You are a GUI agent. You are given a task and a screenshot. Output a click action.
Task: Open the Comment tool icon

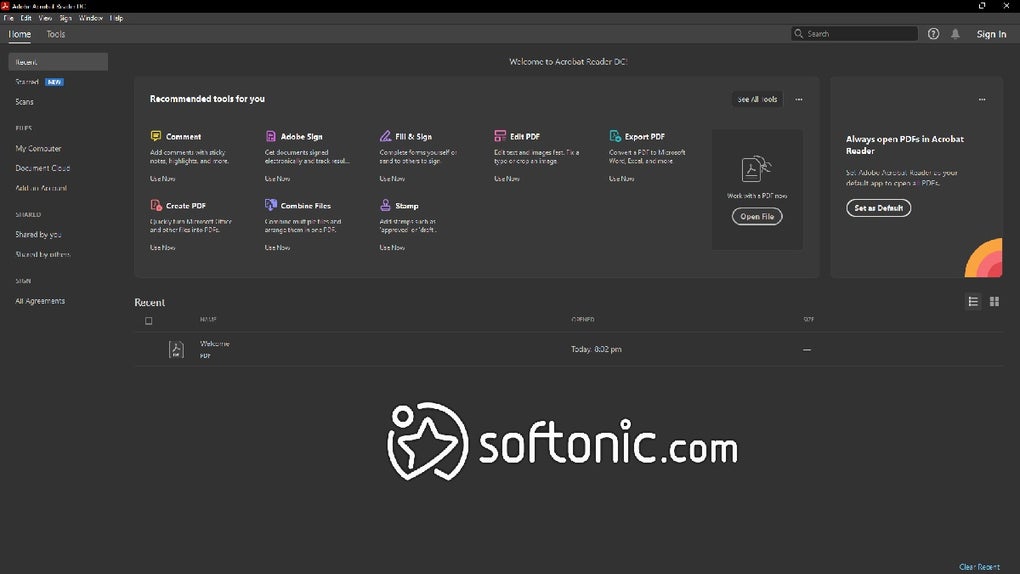pyautogui.click(x=155, y=136)
